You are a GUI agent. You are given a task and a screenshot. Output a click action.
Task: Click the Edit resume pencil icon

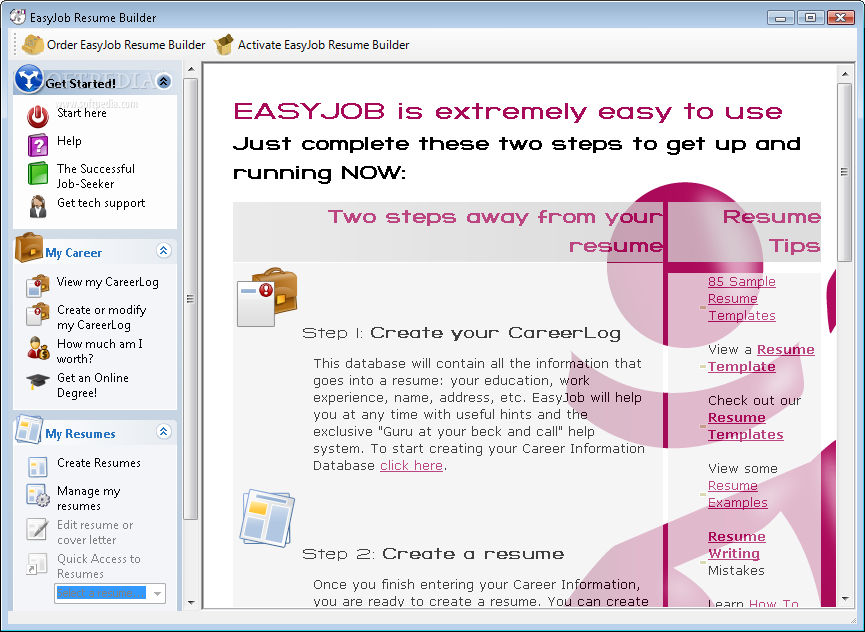coord(38,529)
